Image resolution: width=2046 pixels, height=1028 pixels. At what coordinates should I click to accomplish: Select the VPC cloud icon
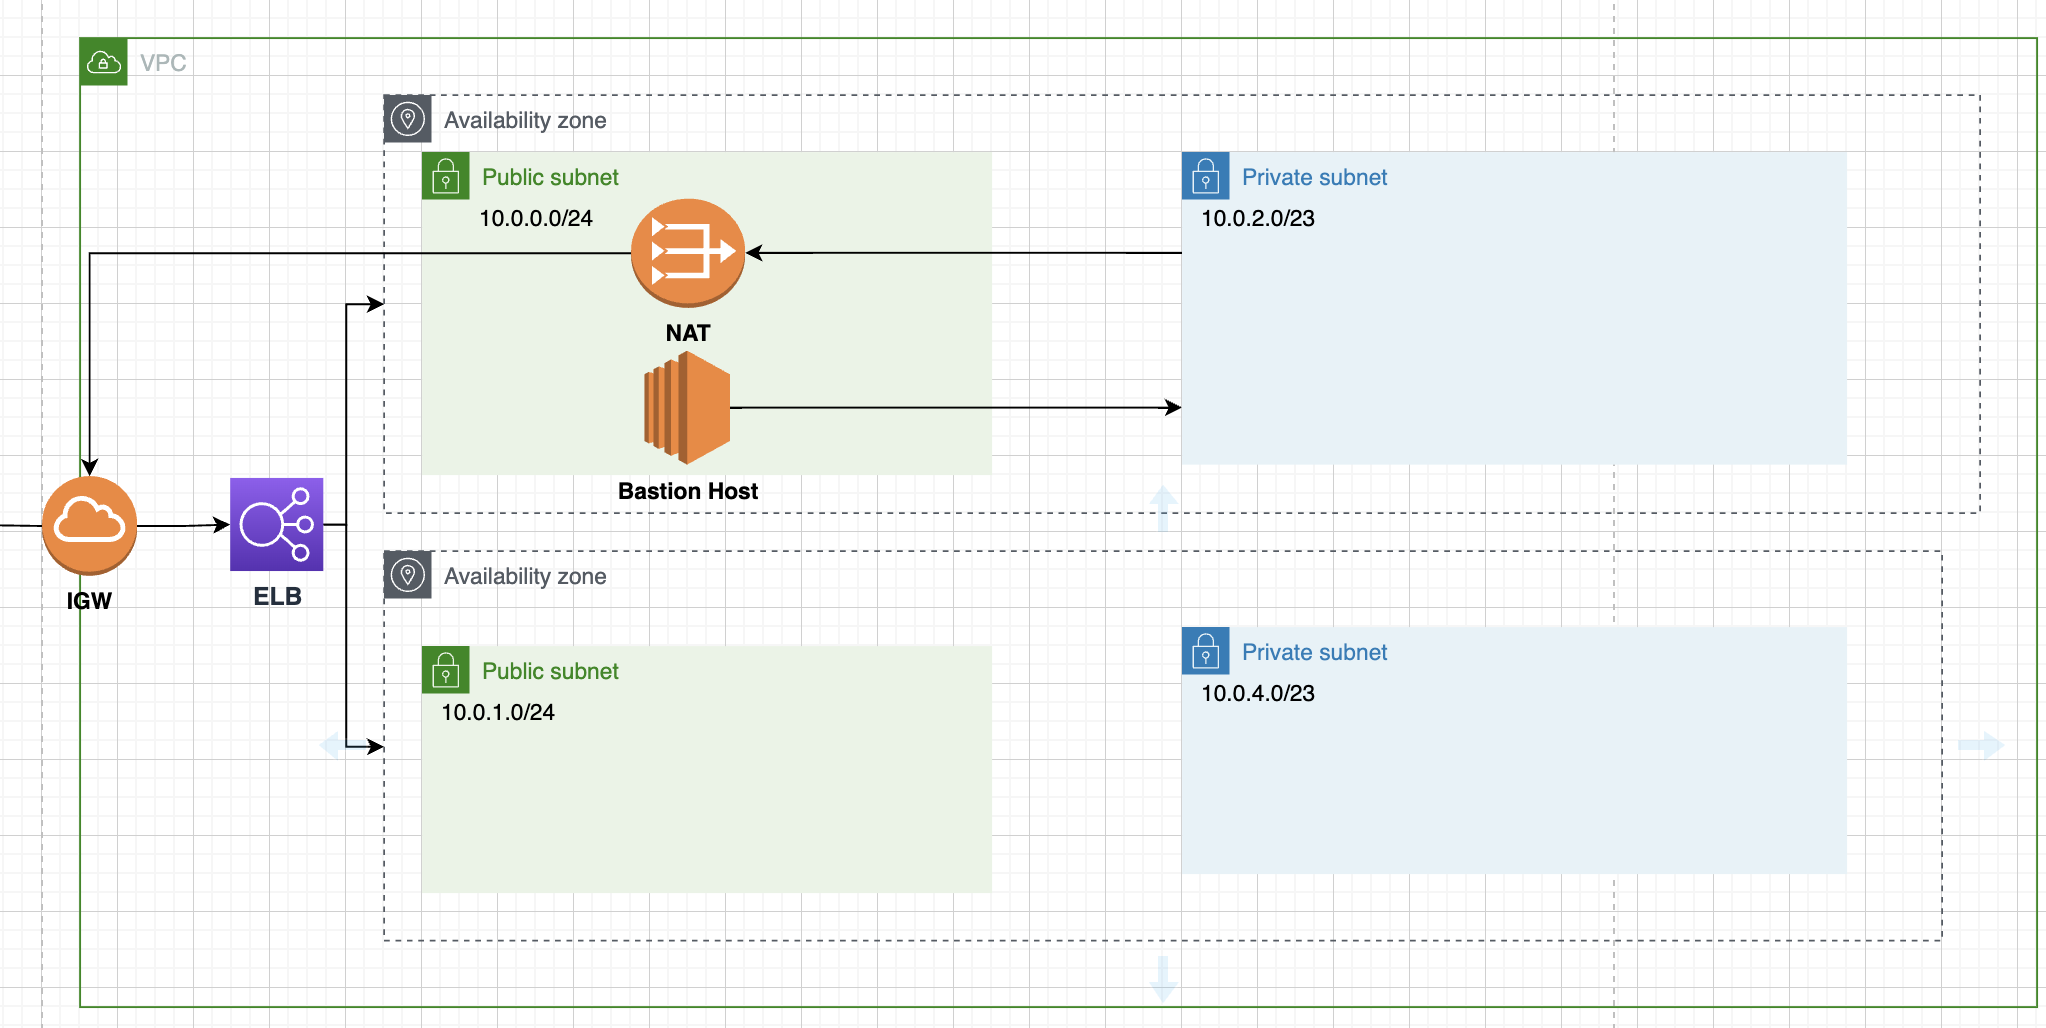point(104,62)
